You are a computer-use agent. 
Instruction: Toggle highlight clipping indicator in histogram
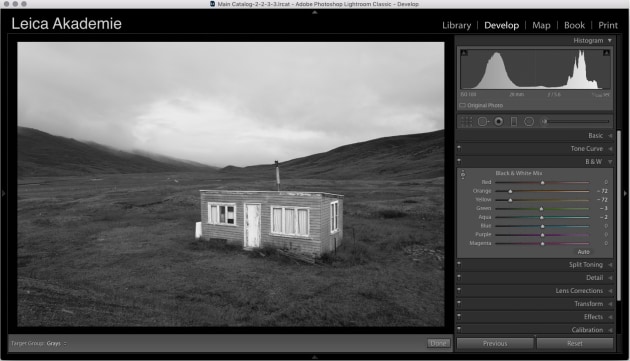click(606, 53)
